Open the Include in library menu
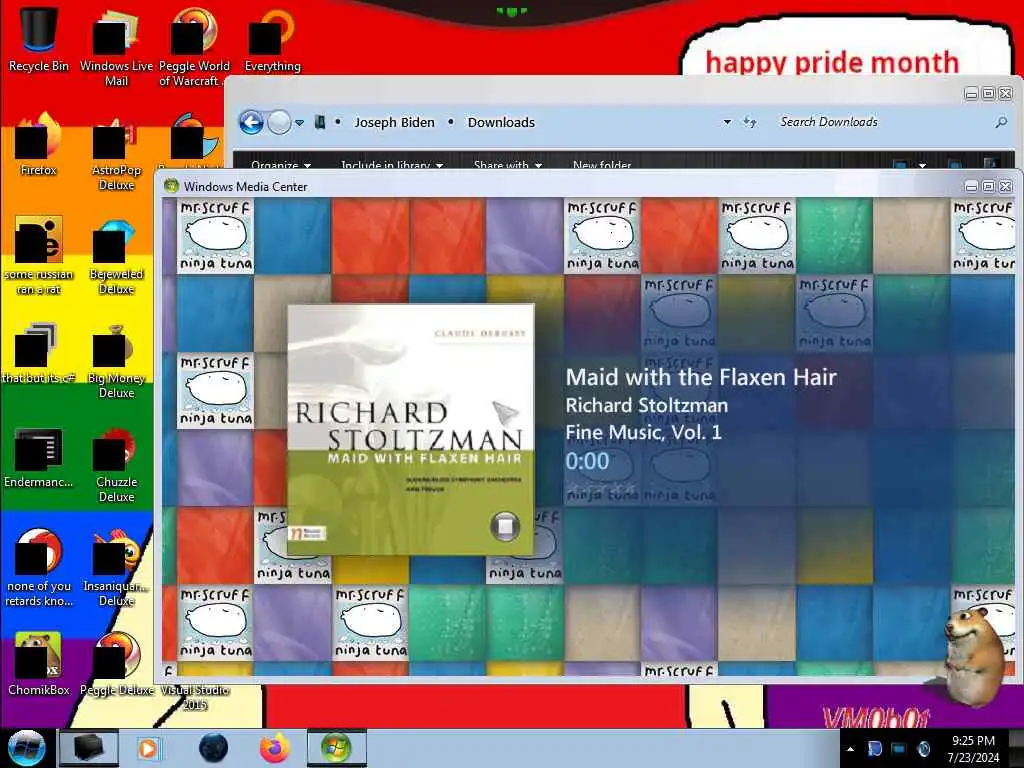 (x=392, y=165)
